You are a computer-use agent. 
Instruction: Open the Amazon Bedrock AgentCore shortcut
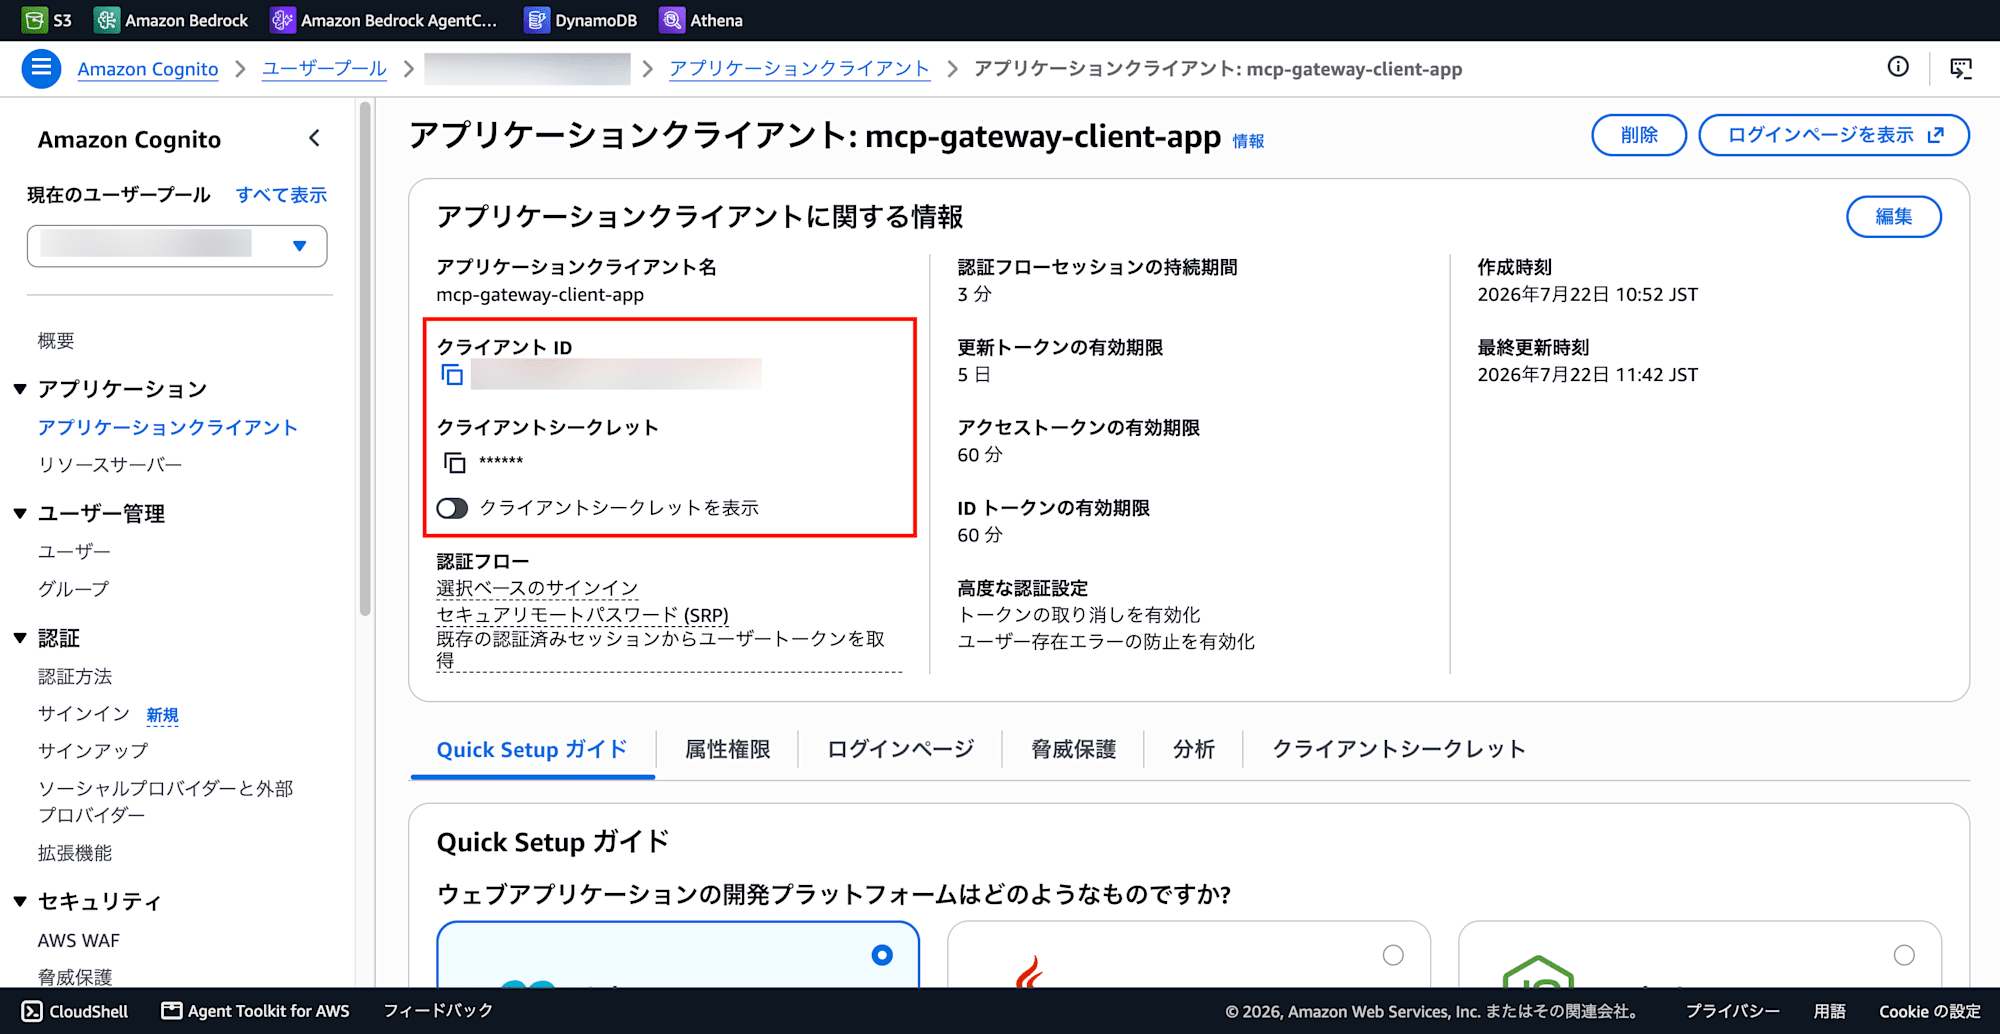[x=384, y=20]
